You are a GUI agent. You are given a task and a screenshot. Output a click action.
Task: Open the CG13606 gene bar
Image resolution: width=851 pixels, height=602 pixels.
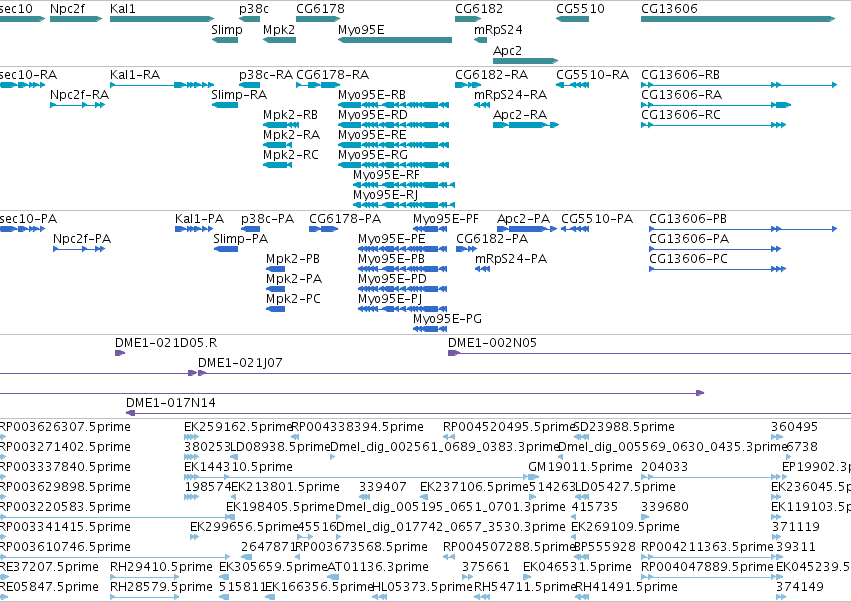738,19
